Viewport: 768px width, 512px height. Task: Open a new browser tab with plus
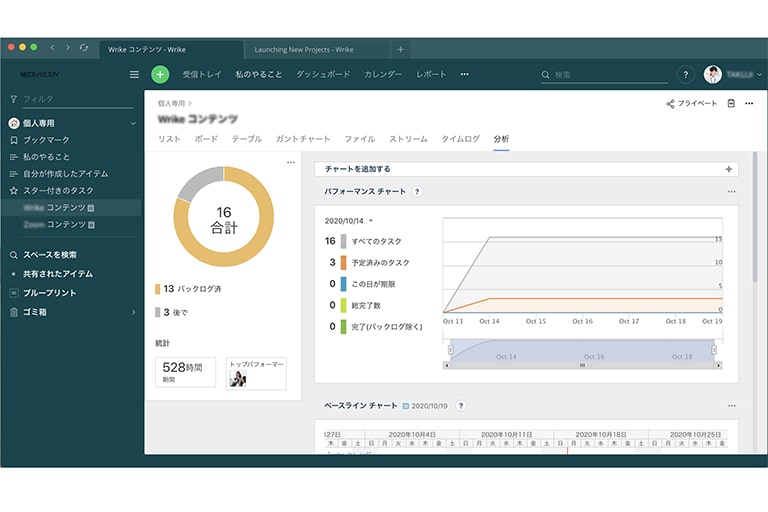400,49
